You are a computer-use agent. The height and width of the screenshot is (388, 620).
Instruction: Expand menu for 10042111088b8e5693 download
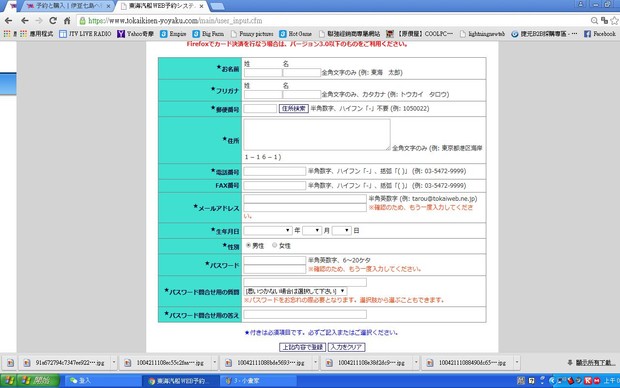(x=315, y=362)
